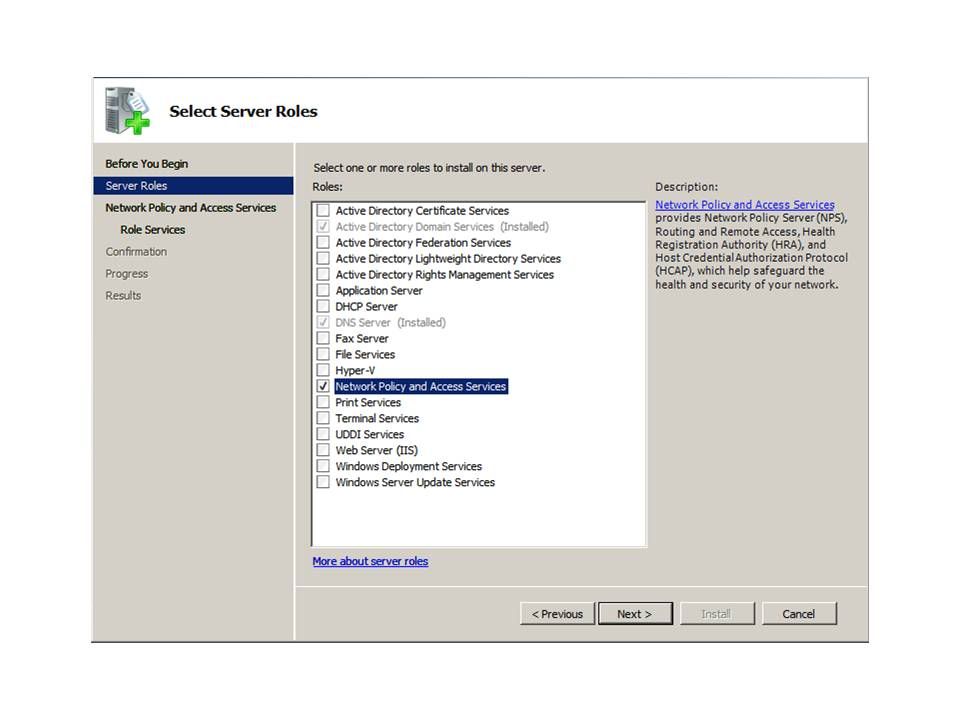Open the More about server roles link
The image size is (960, 720).
tap(370, 562)
